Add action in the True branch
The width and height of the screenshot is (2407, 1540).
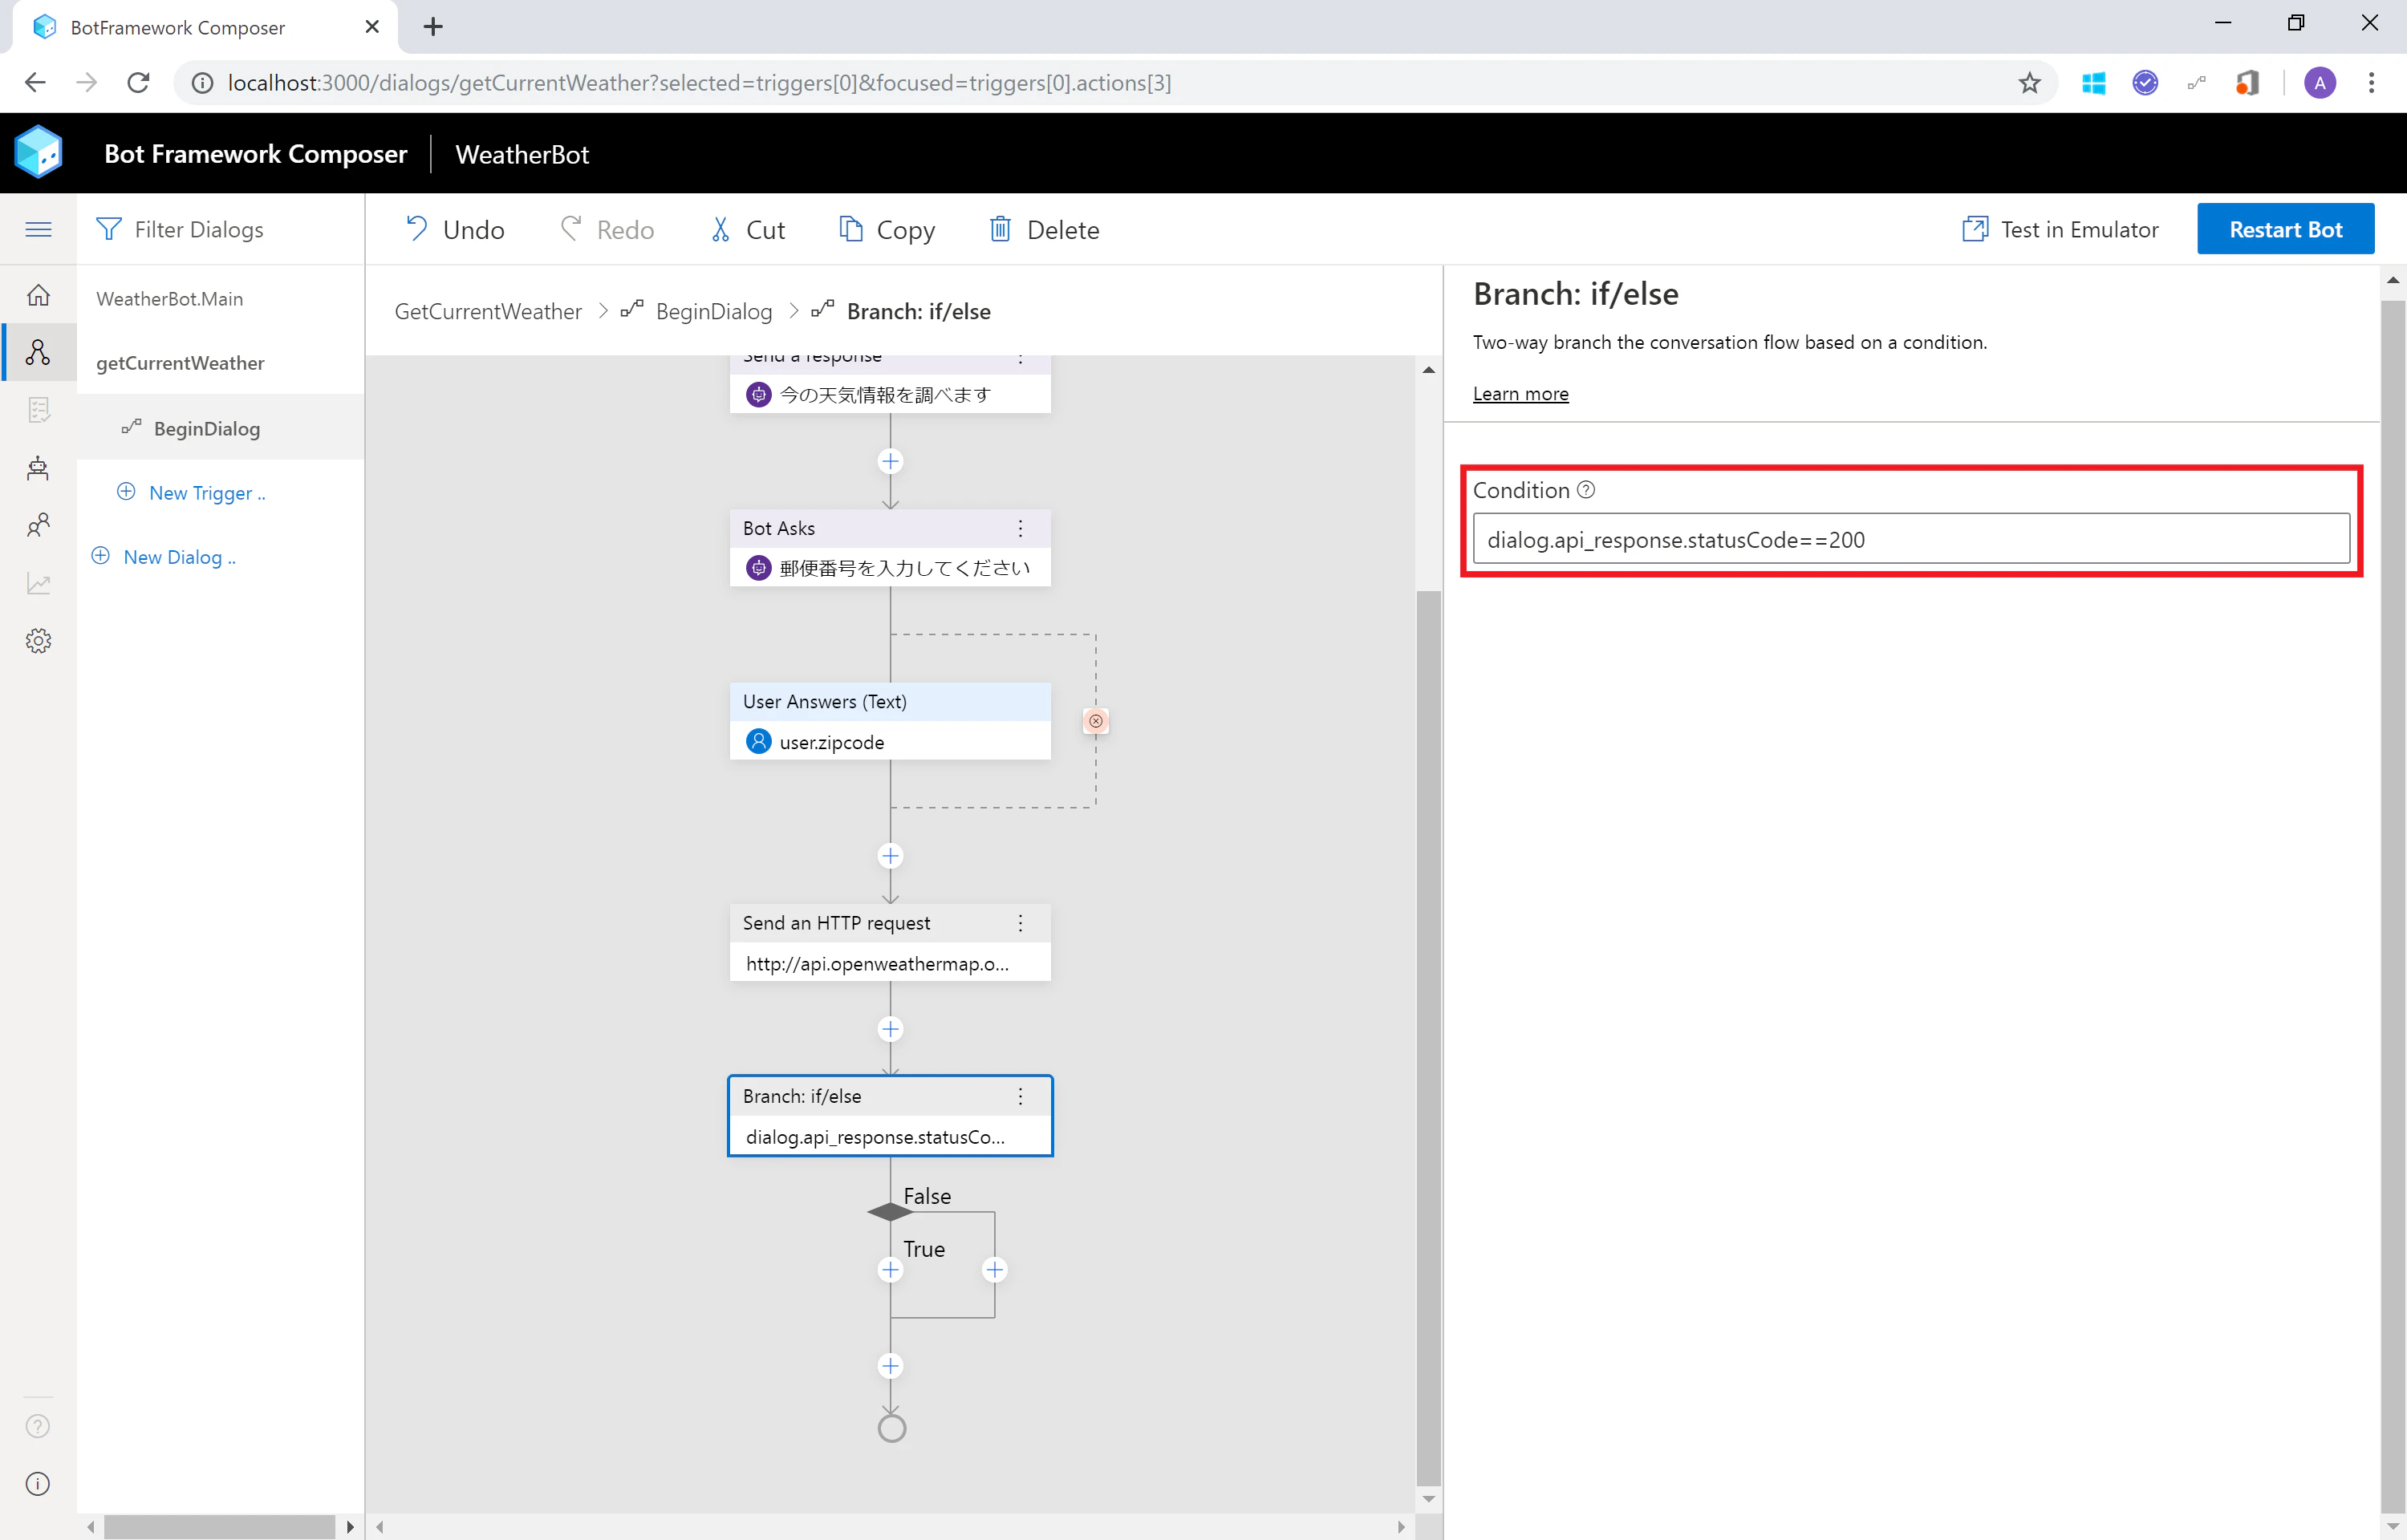(x=890, y=1270)
